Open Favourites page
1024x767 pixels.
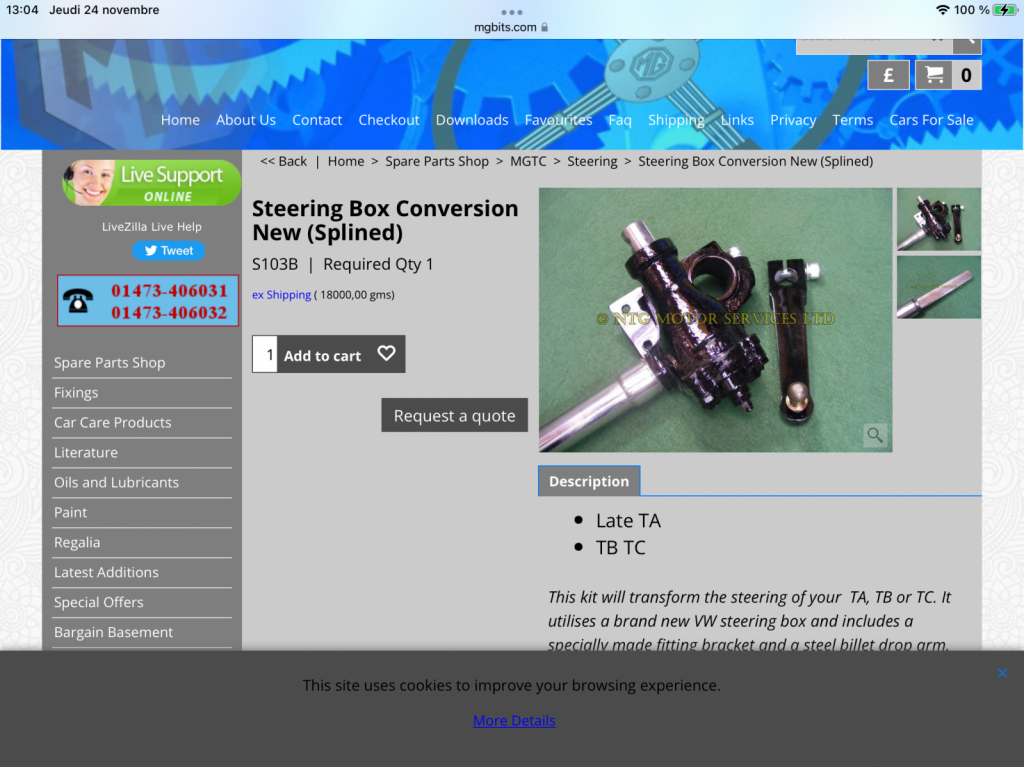point(558,120)
